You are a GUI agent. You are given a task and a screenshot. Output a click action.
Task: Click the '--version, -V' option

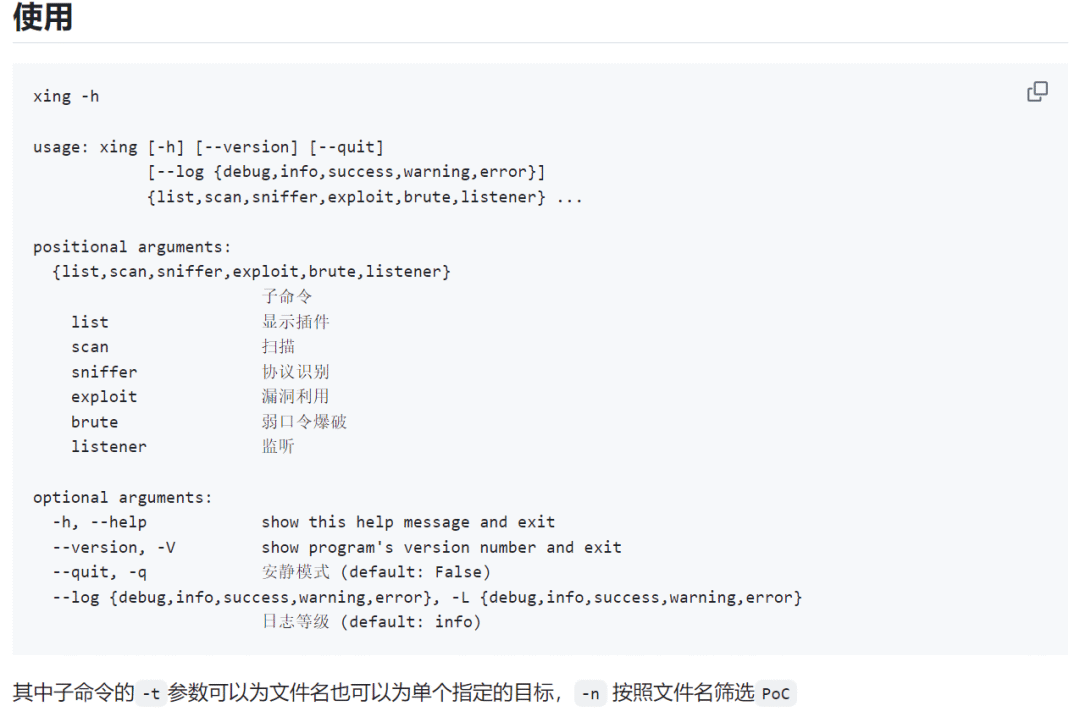click(114, 548)
